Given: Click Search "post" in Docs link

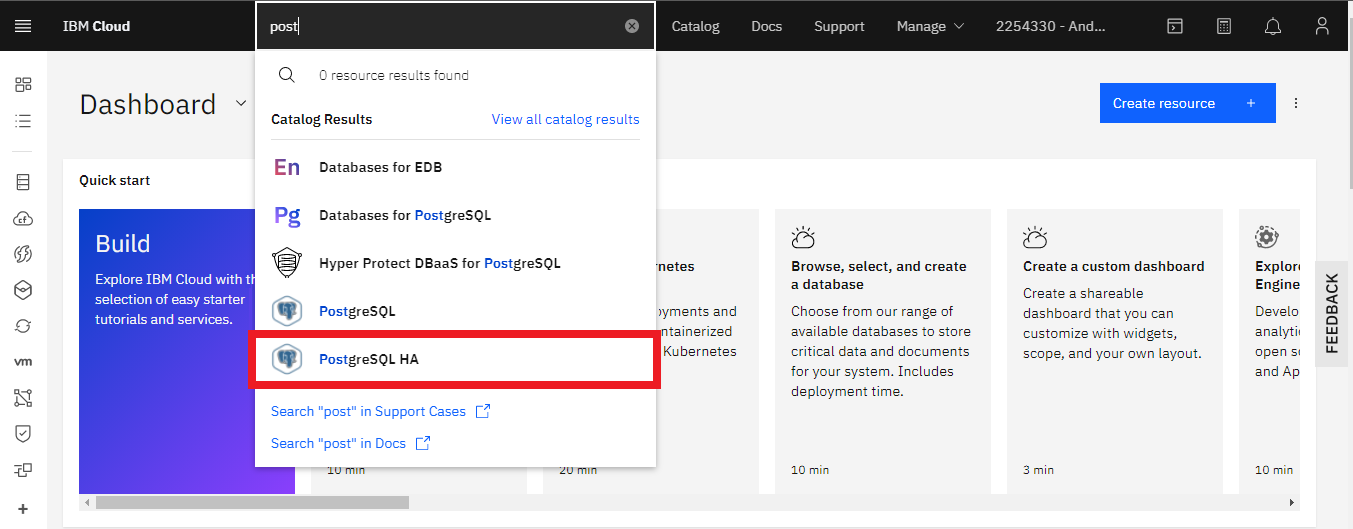Looking at the screenshot, I should pos(351,443).
